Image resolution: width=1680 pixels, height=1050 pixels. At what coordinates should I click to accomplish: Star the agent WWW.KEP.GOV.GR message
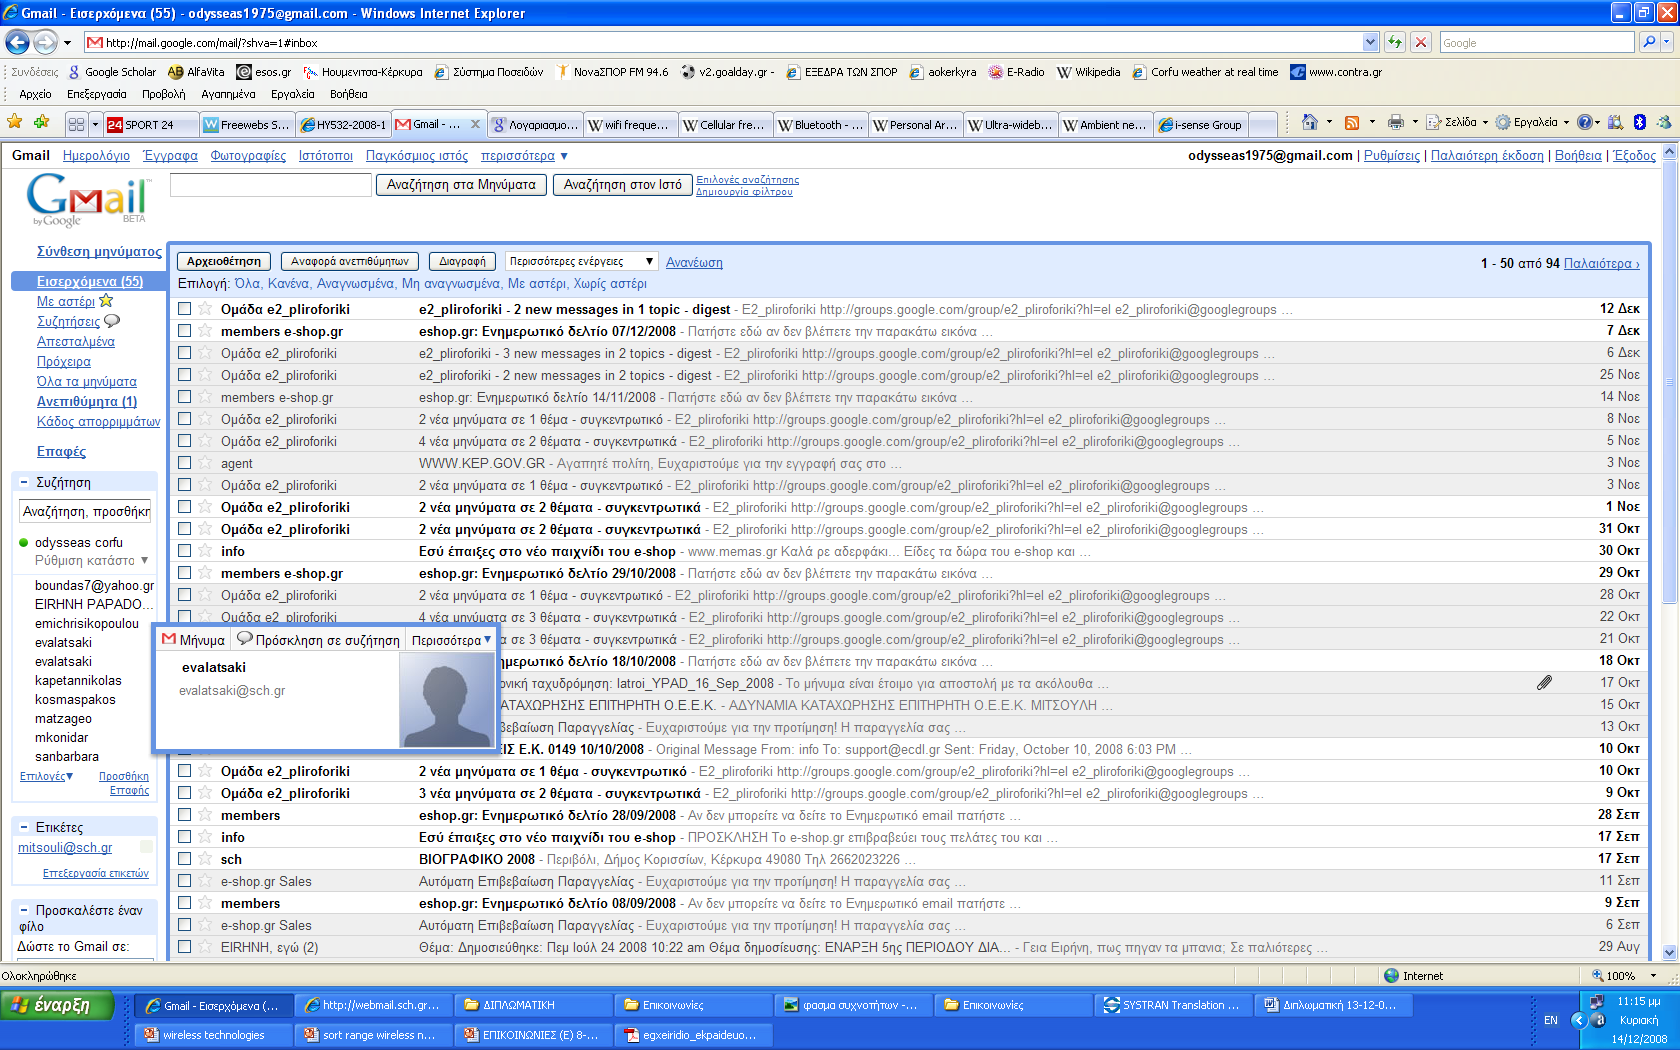(x=205, y=463)
